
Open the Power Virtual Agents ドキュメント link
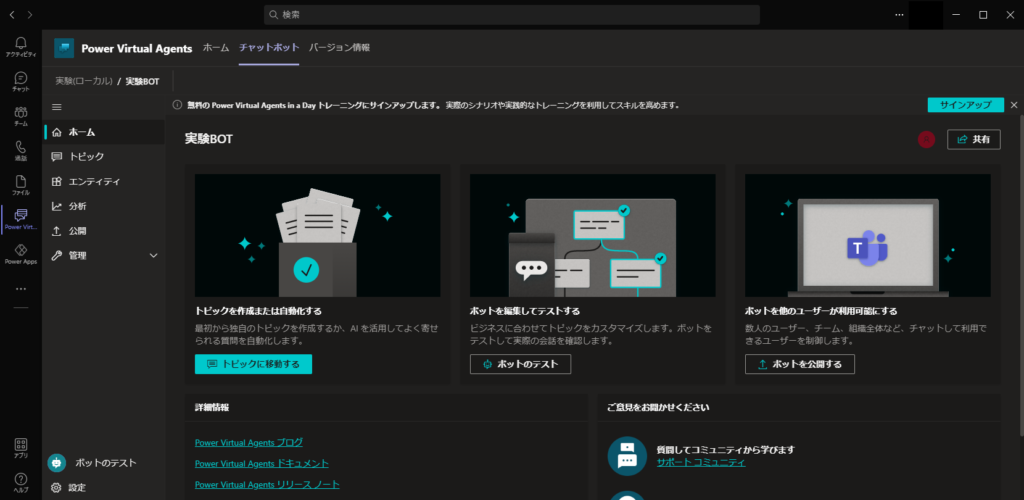pyautogui.click(x=261, y=463)
